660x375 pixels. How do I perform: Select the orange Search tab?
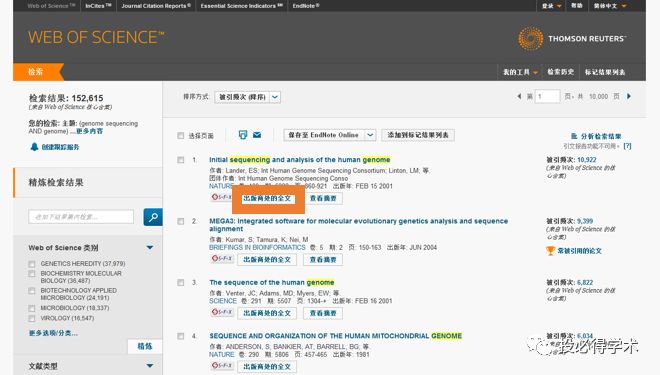coord(37,72)
